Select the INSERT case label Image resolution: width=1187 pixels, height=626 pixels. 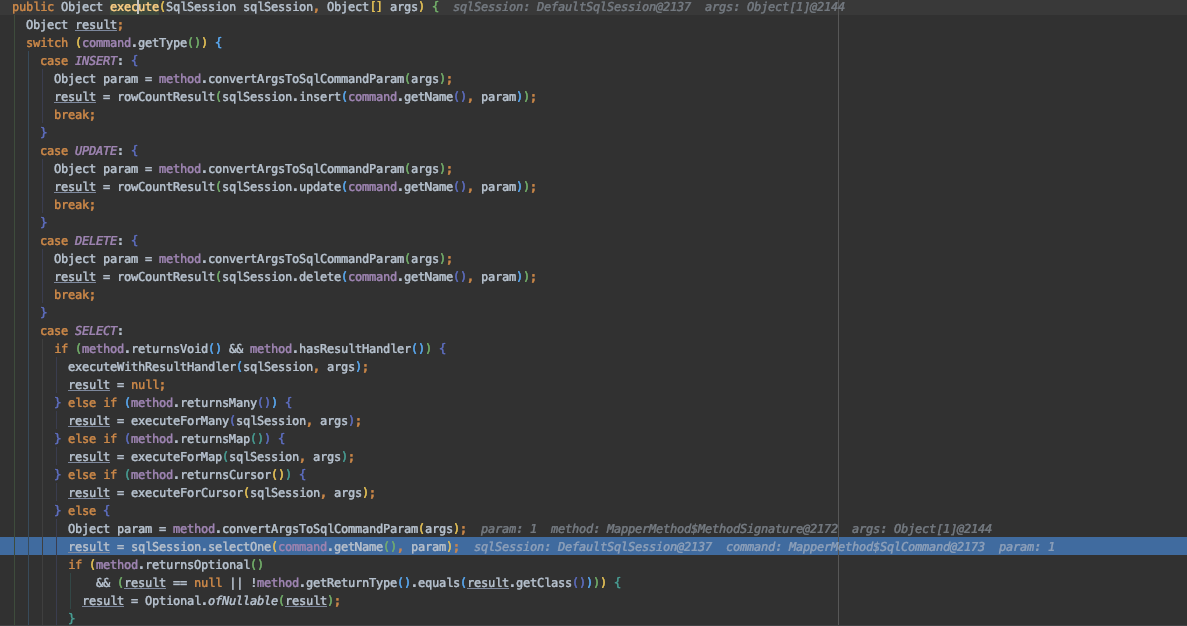96,61
